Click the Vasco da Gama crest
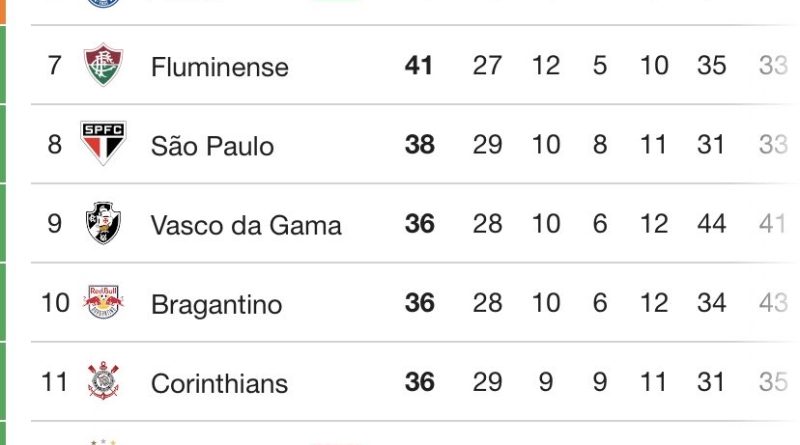The image size is (800, 445). (x=103, y=224)
